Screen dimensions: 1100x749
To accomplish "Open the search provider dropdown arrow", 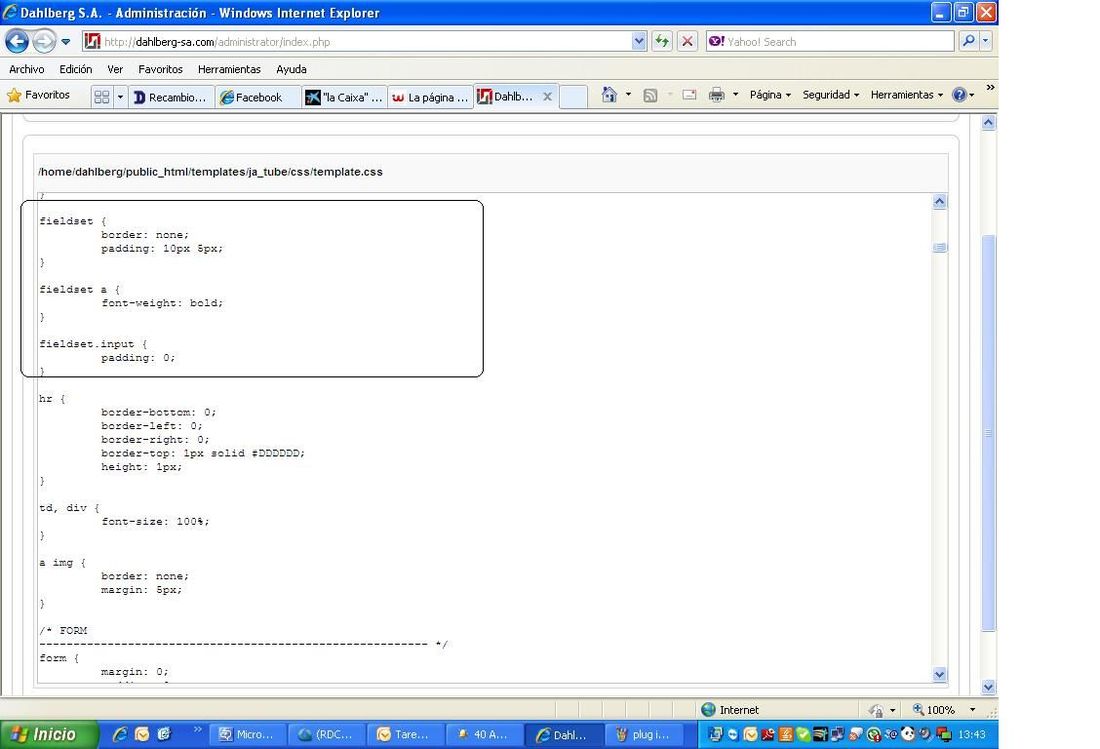I will (x=986, y=41).
